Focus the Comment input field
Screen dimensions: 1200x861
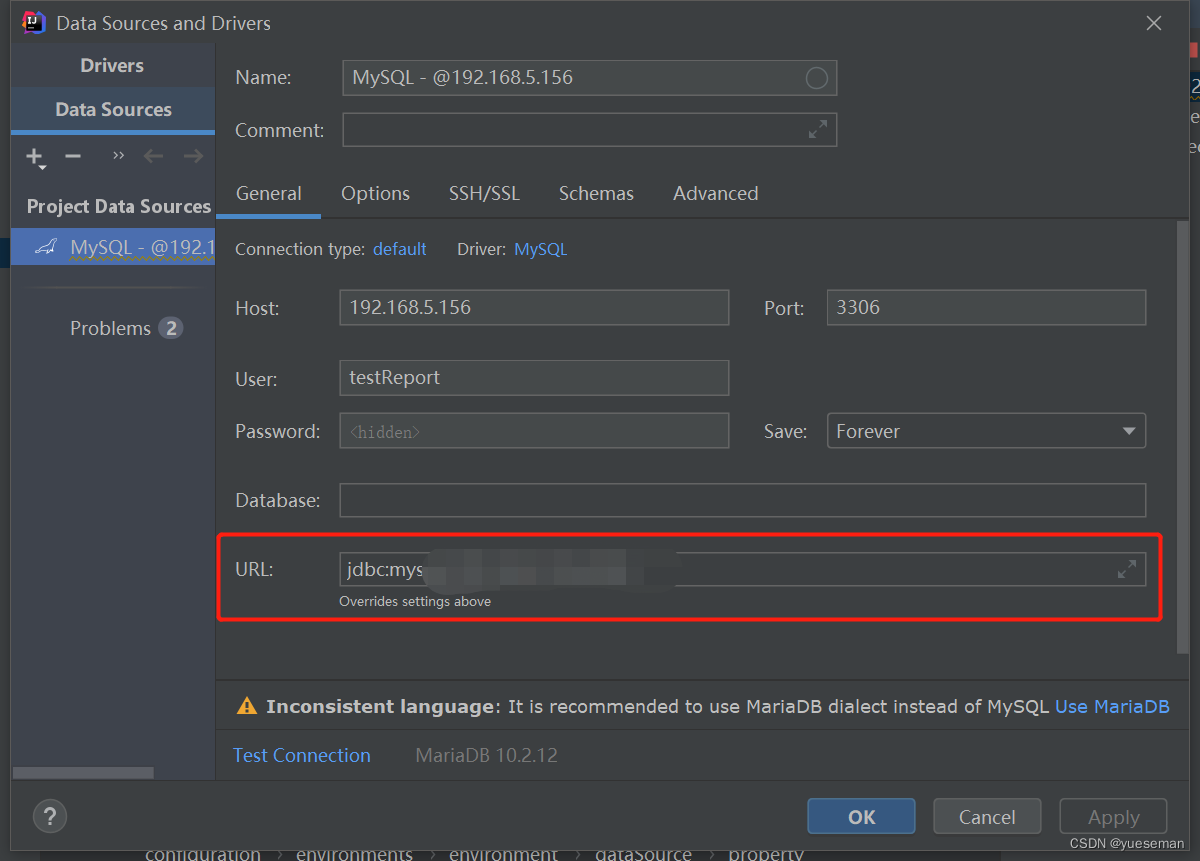point(589,129)
